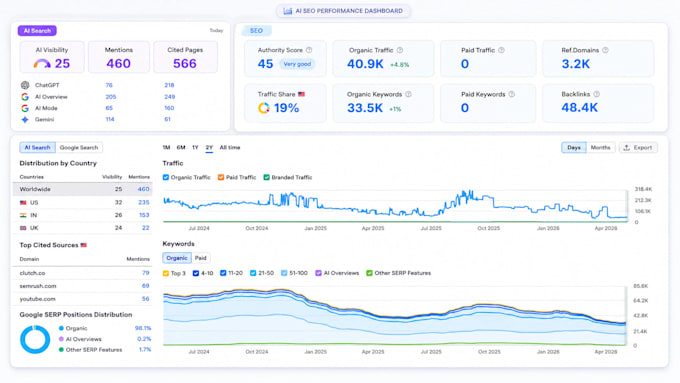The height and width of the screenshot is (383, 680).
Task: Open the Paid Traffic info icon
Action: tap(501, 50)
